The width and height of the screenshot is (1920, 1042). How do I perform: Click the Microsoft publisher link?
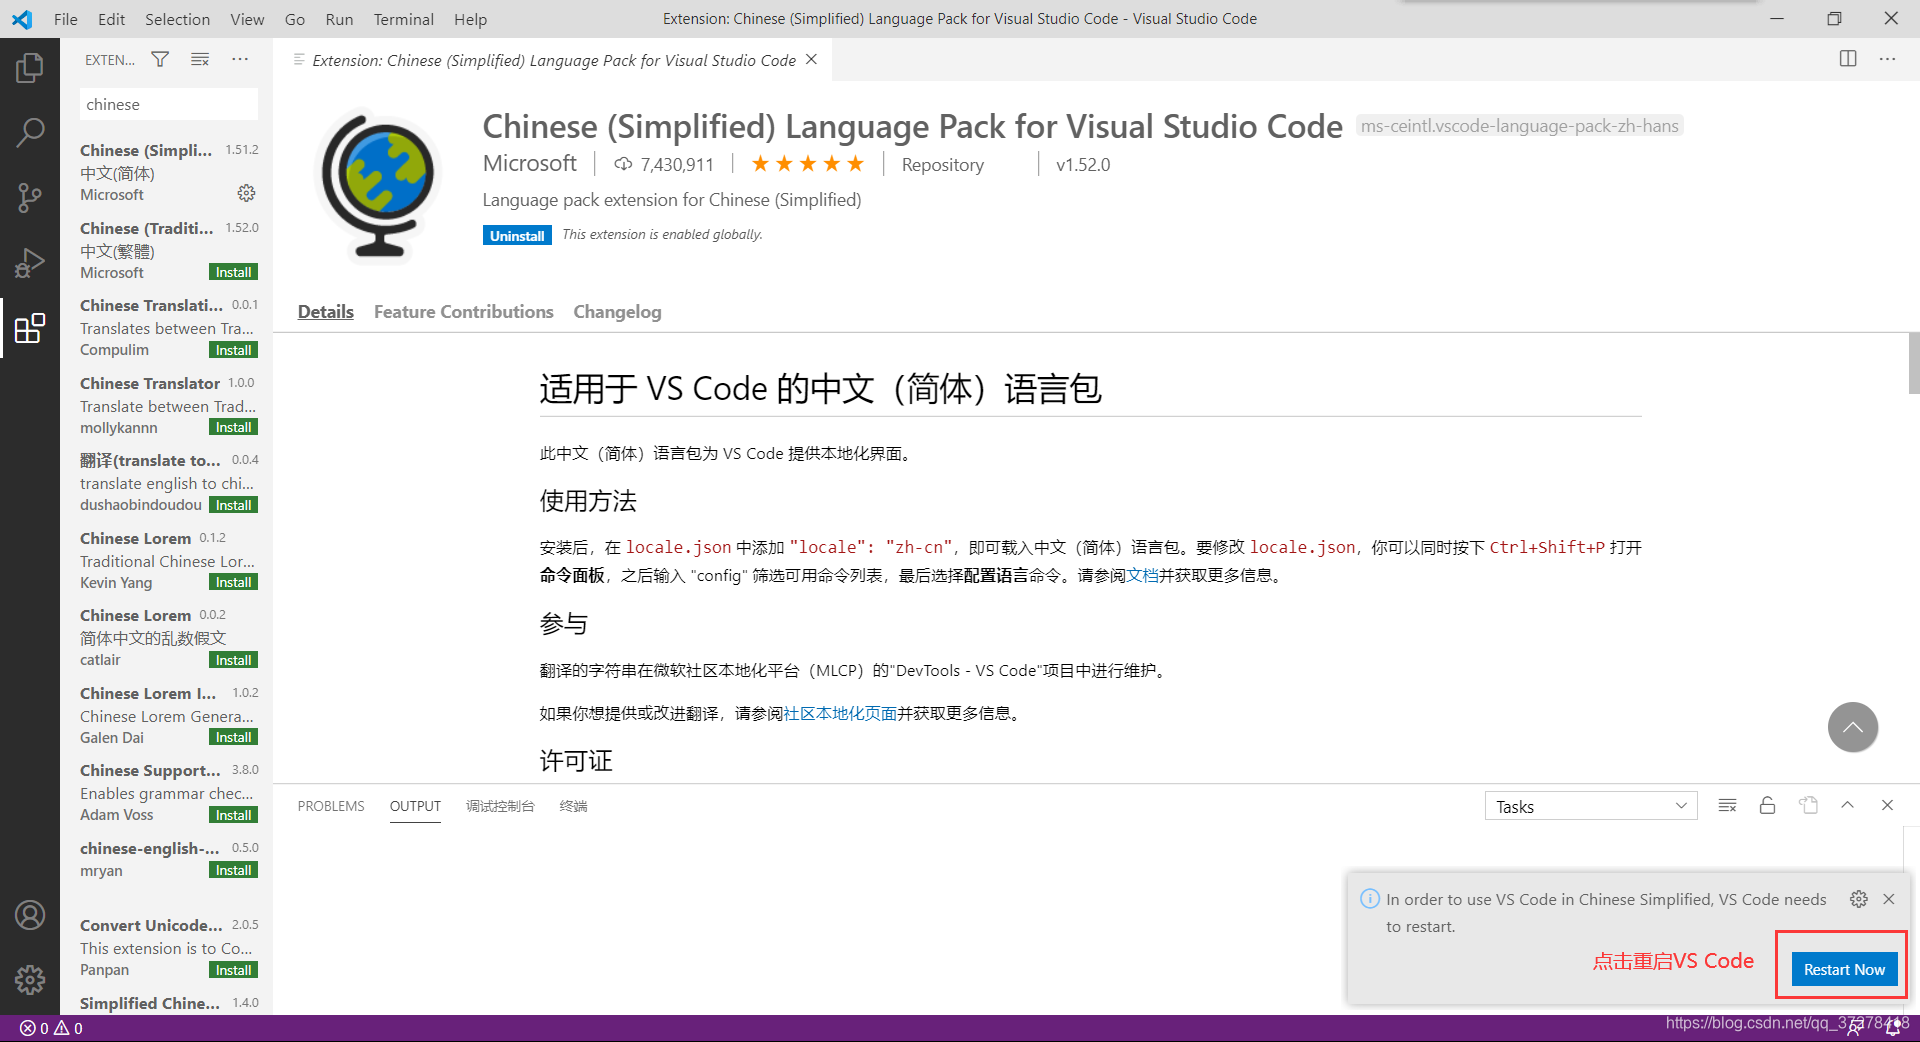pyautogui.click(x=530, y=164)
